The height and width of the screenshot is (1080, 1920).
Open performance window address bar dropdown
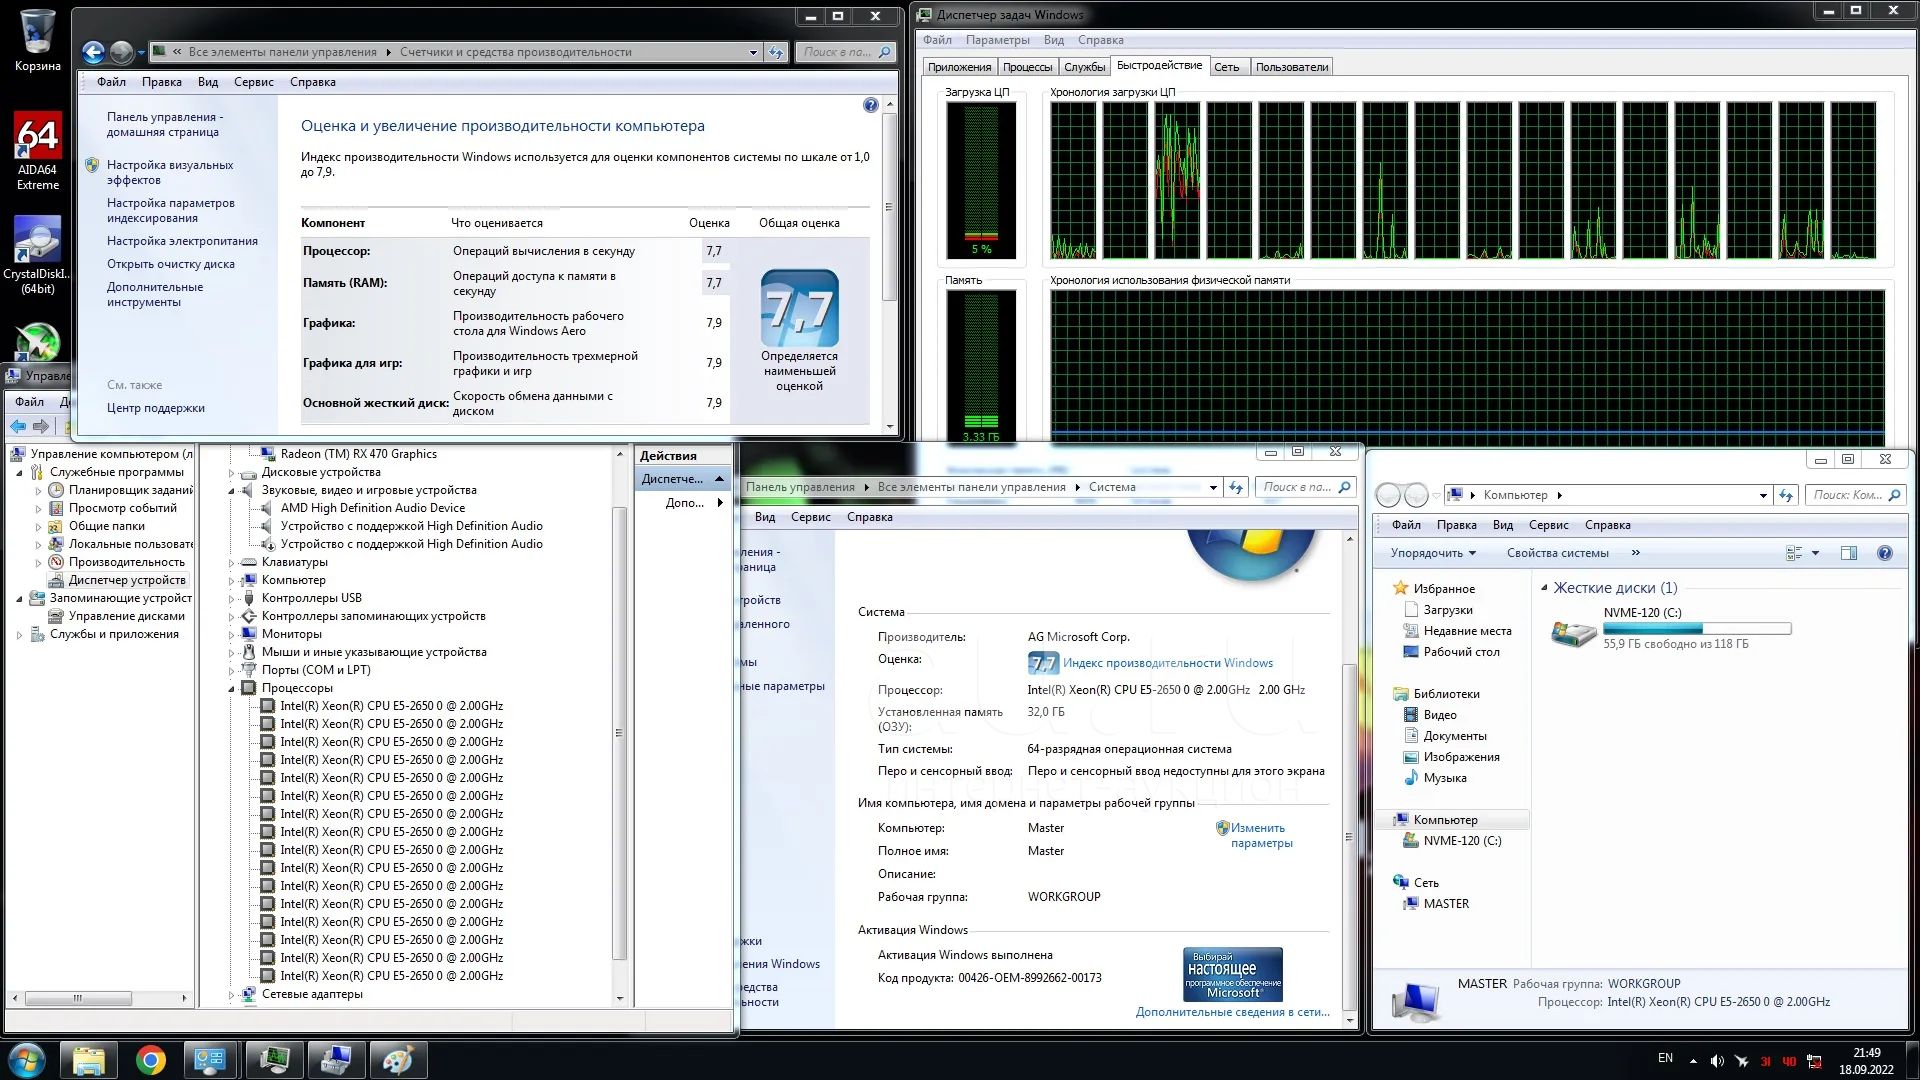tap(753, 52)
